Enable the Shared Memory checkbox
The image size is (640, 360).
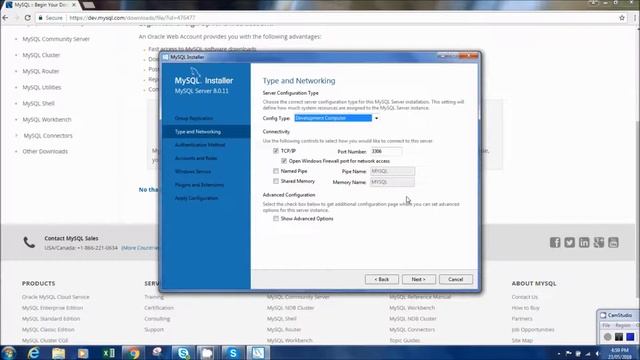click(276, 181)
